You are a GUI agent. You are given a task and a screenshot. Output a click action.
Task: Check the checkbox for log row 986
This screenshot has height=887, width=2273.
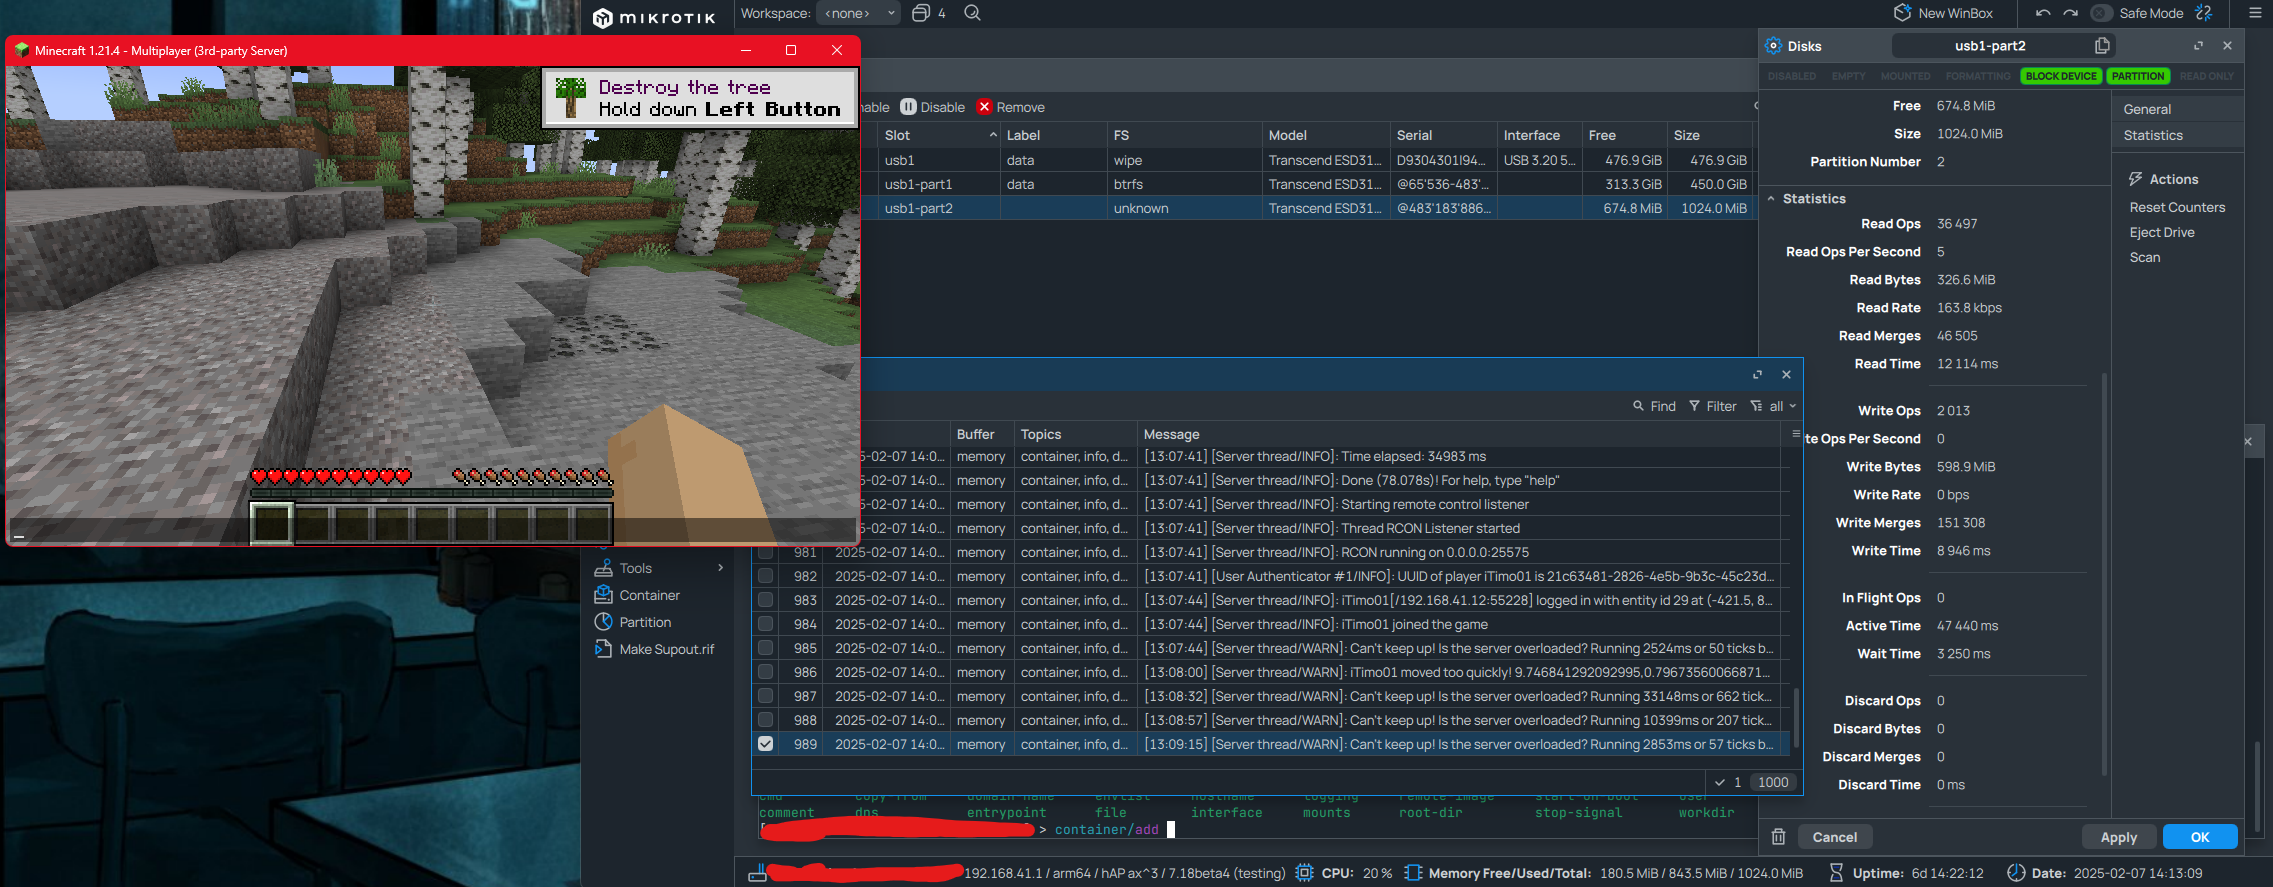[x=766, y=672]
